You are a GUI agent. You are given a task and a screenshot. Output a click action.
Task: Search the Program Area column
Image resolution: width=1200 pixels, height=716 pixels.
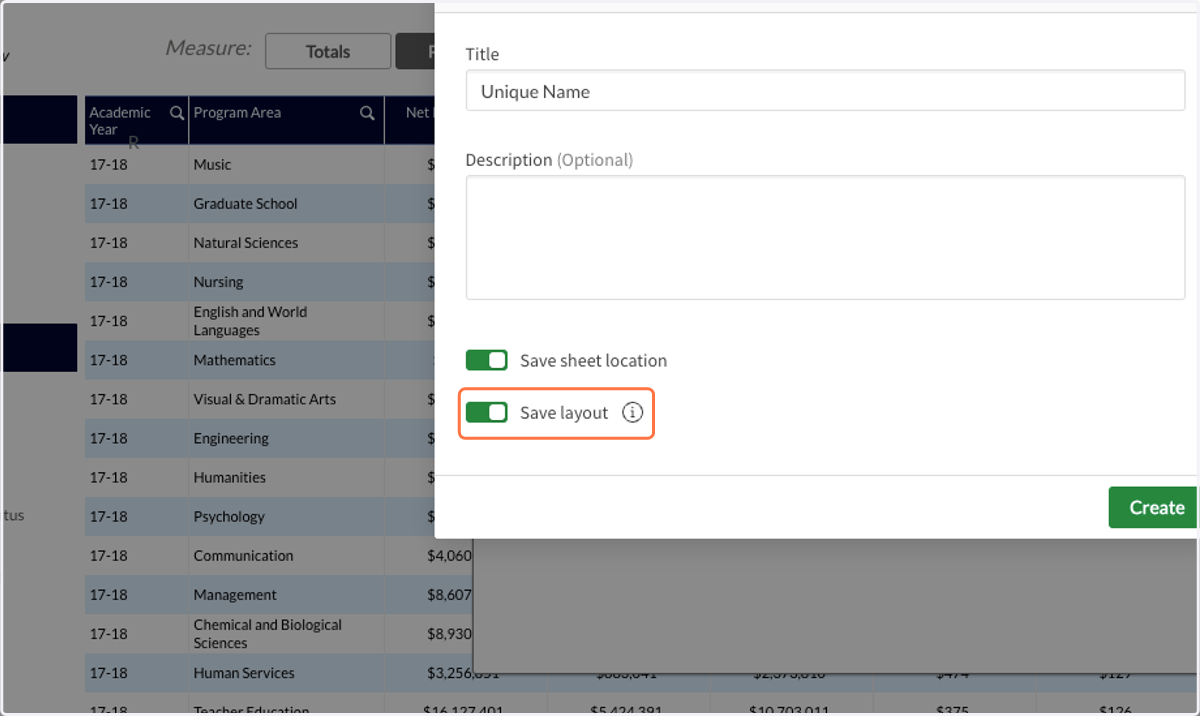pos(367,113)
